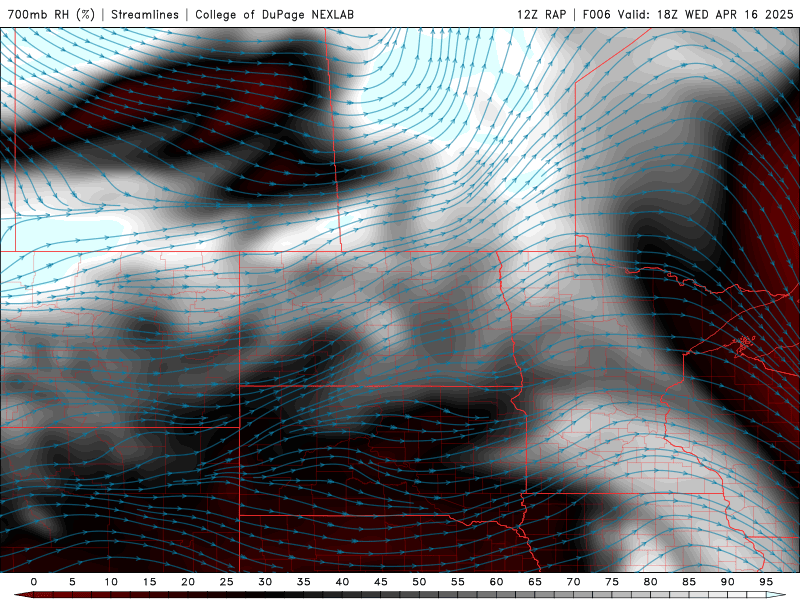This screenshot has width=800, height=600.
Task: Click the "75" label on the color scale
Action: pyautogui.click(x=612, y=582)
